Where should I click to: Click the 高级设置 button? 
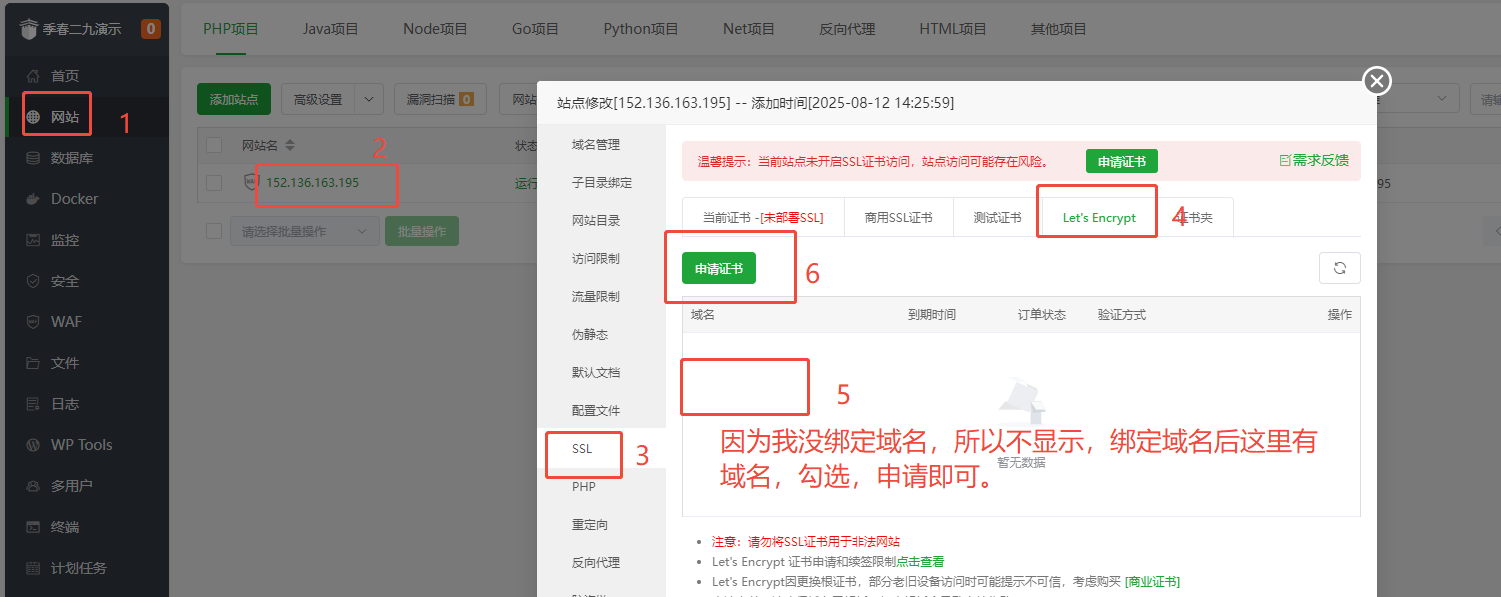click(318, 99)
